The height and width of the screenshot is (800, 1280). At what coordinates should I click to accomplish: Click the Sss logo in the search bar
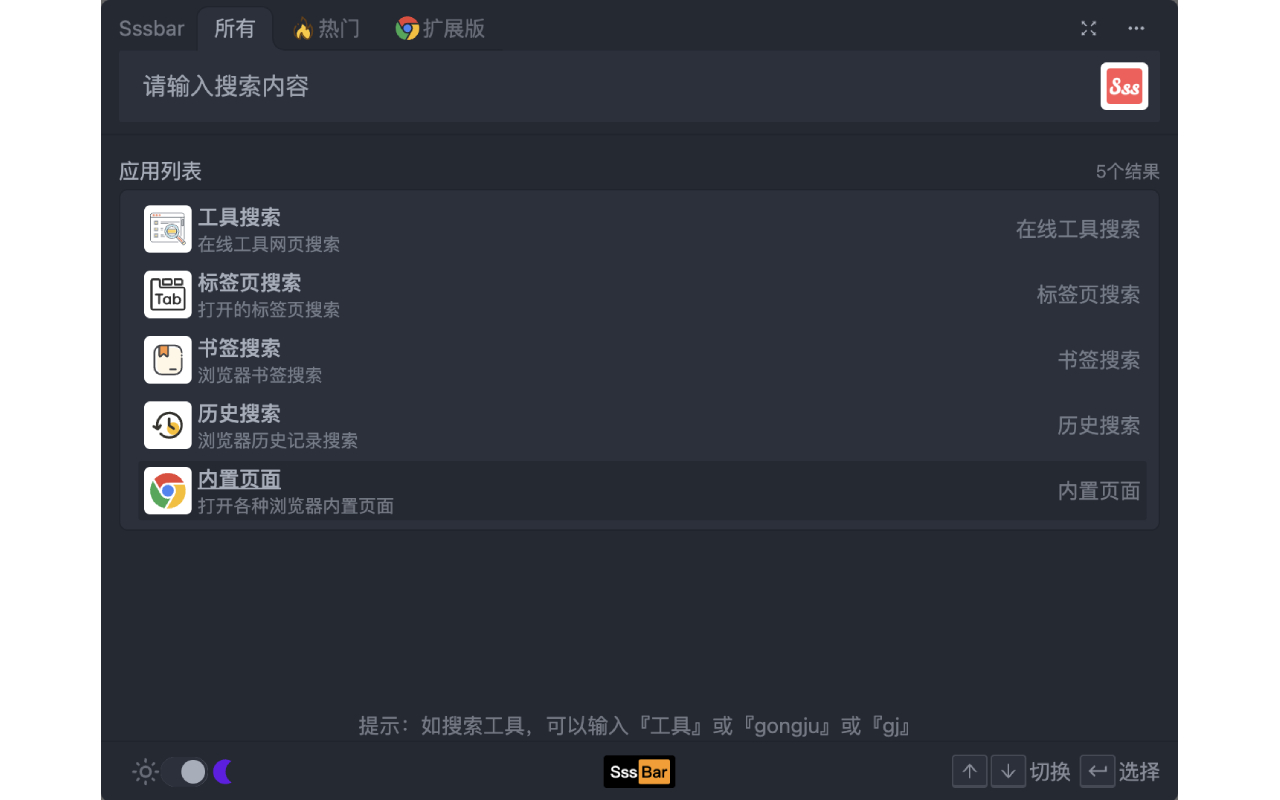pos(1124,86)
